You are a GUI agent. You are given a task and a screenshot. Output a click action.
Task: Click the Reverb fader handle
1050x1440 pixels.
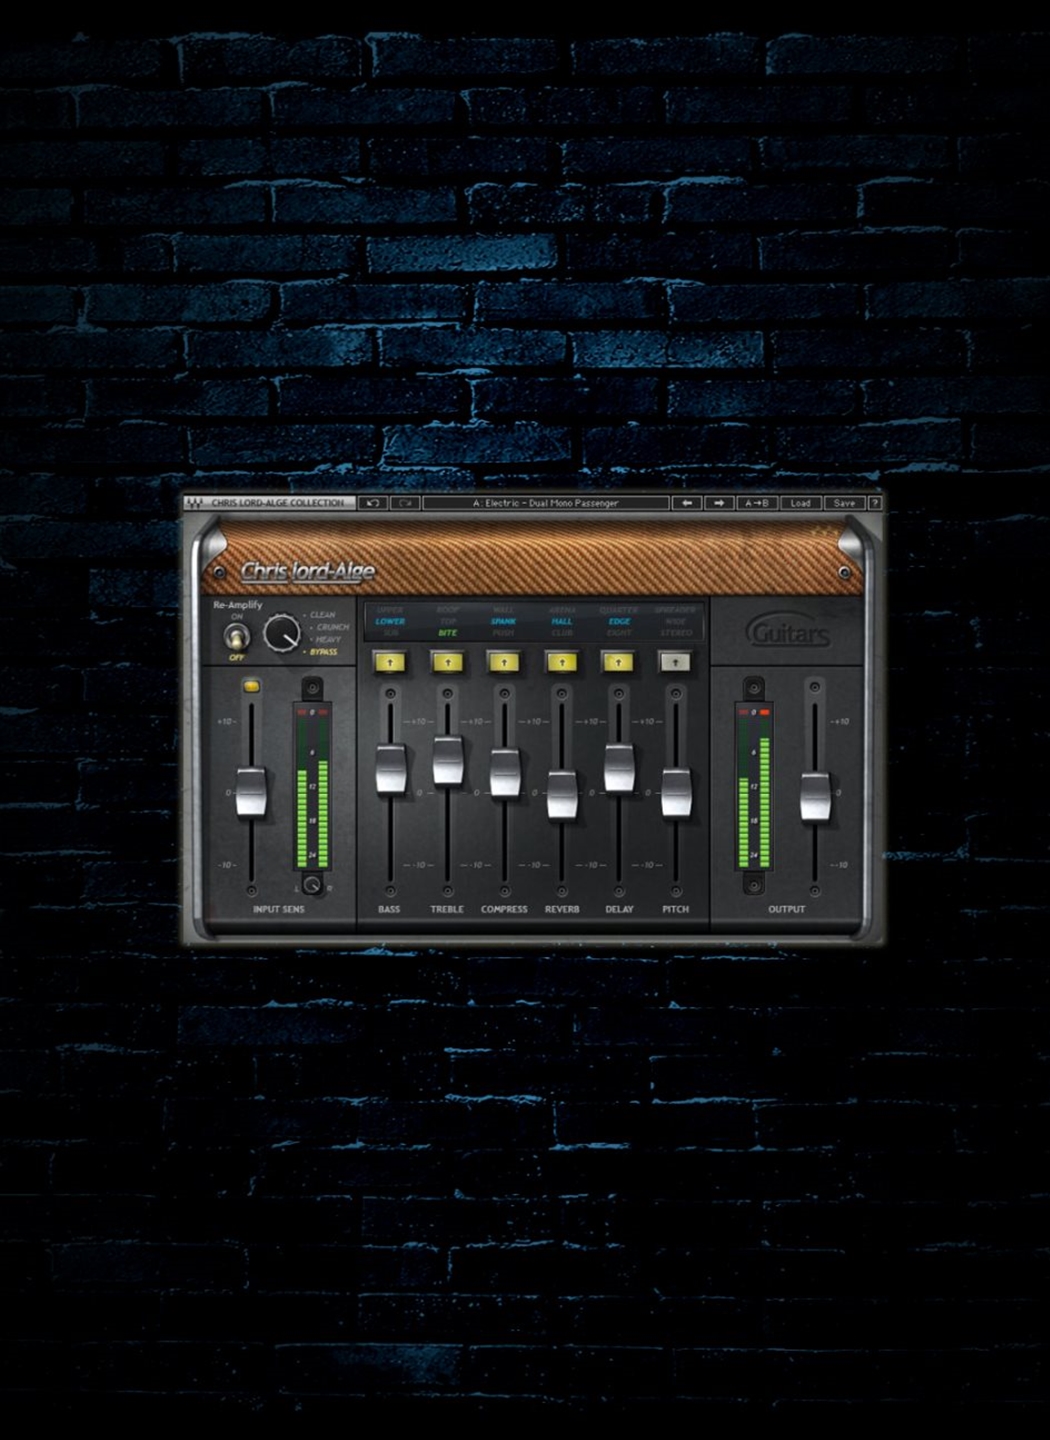point(562,795)
